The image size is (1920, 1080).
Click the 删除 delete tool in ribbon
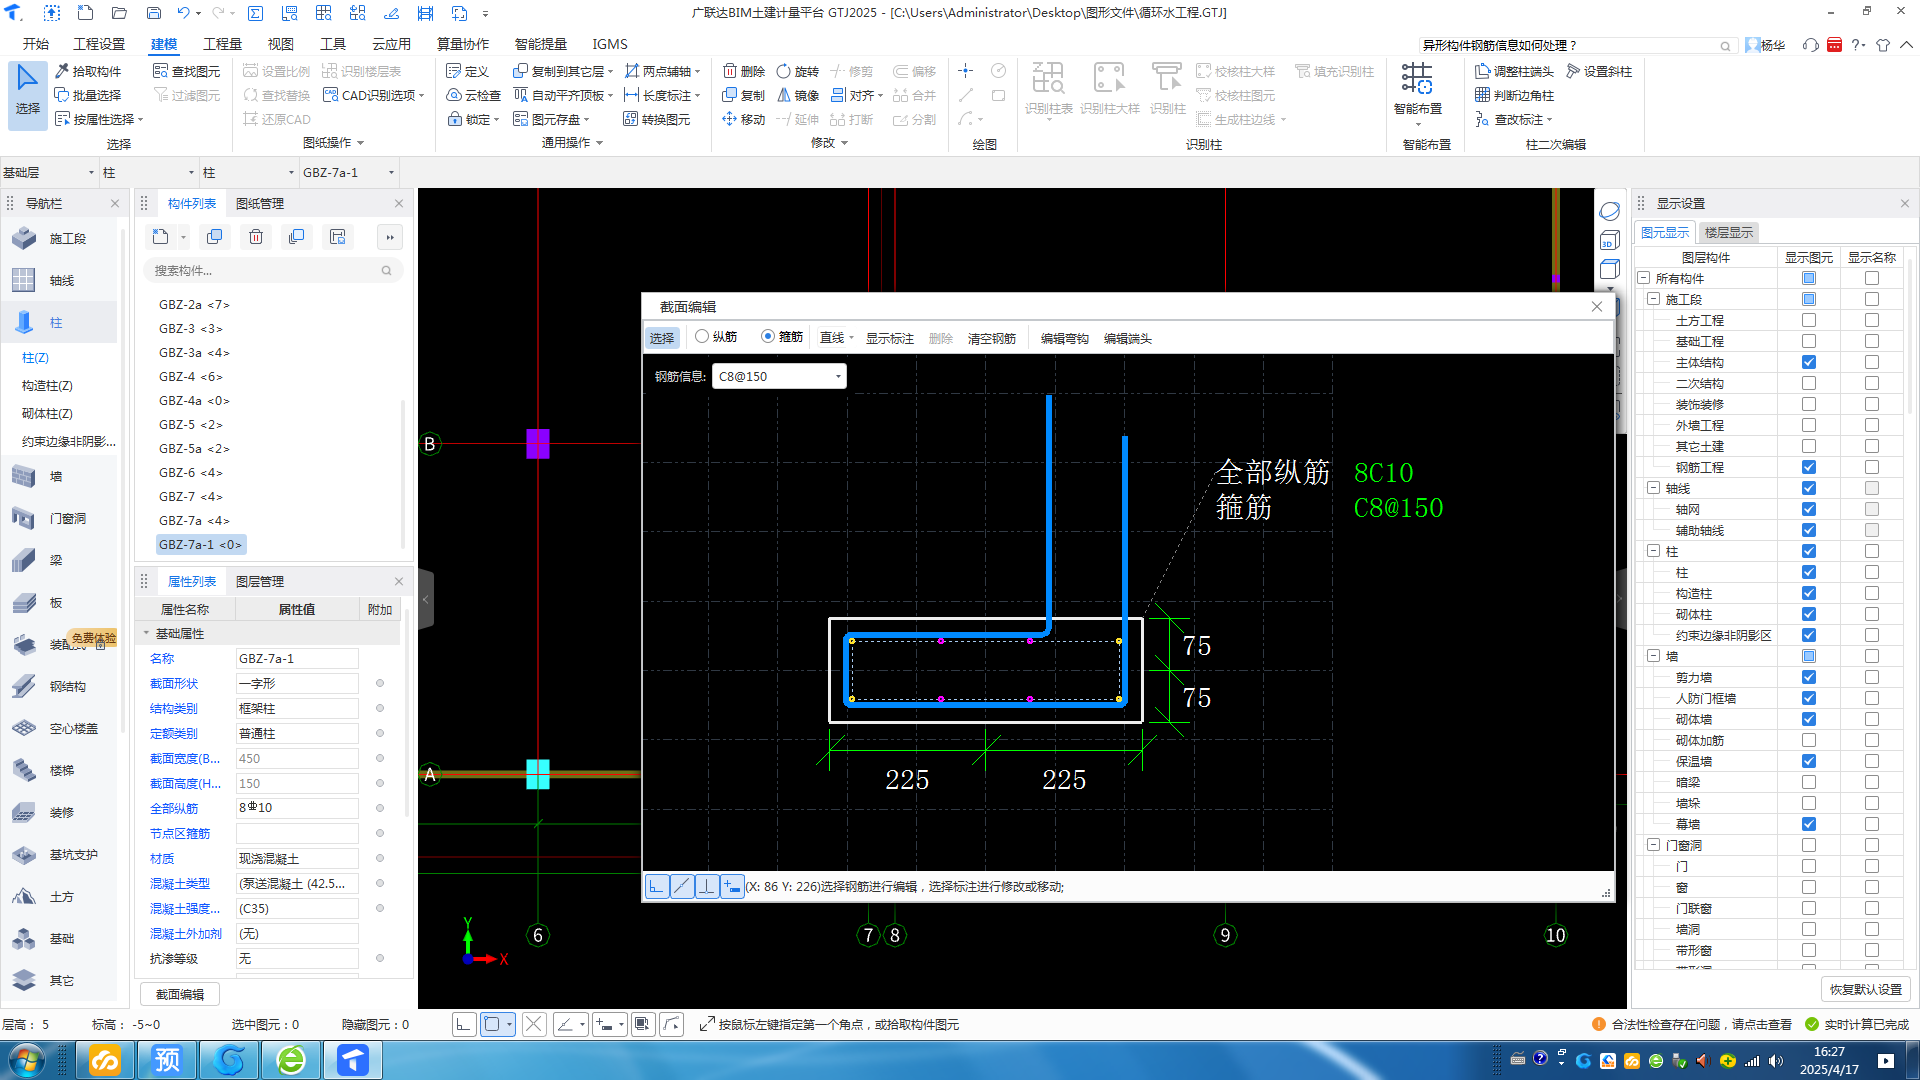(x=744, y=71)
